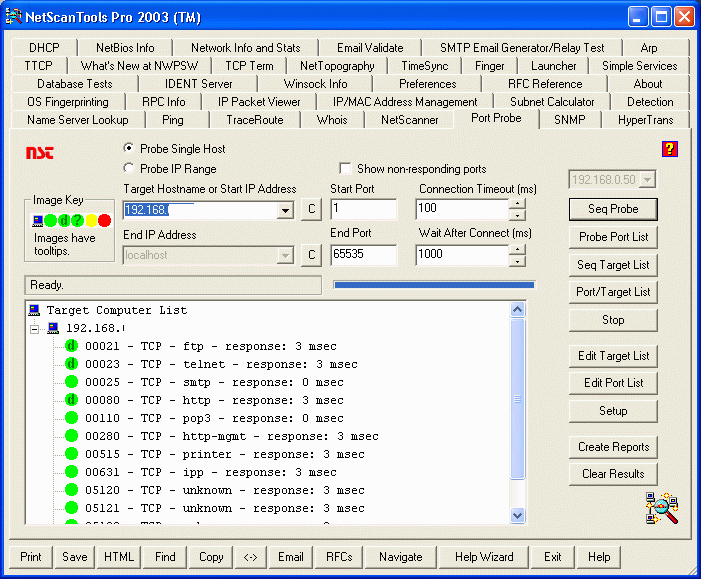Collapse the 192.168 target tree node
The width and height of the screenshot is (701, 579).
click(x=34, y=329)
